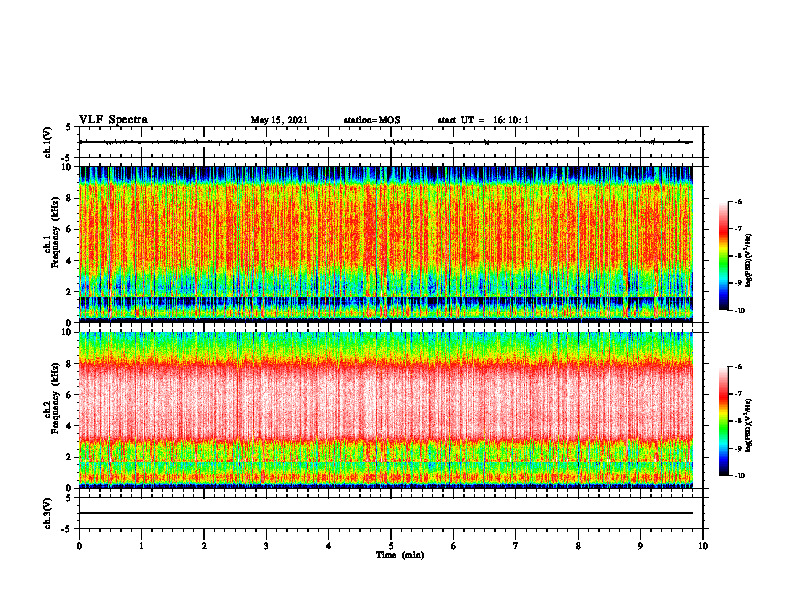
Task: Click the ch.1 spectrogram color scale bar
Action: pos(723,256)
